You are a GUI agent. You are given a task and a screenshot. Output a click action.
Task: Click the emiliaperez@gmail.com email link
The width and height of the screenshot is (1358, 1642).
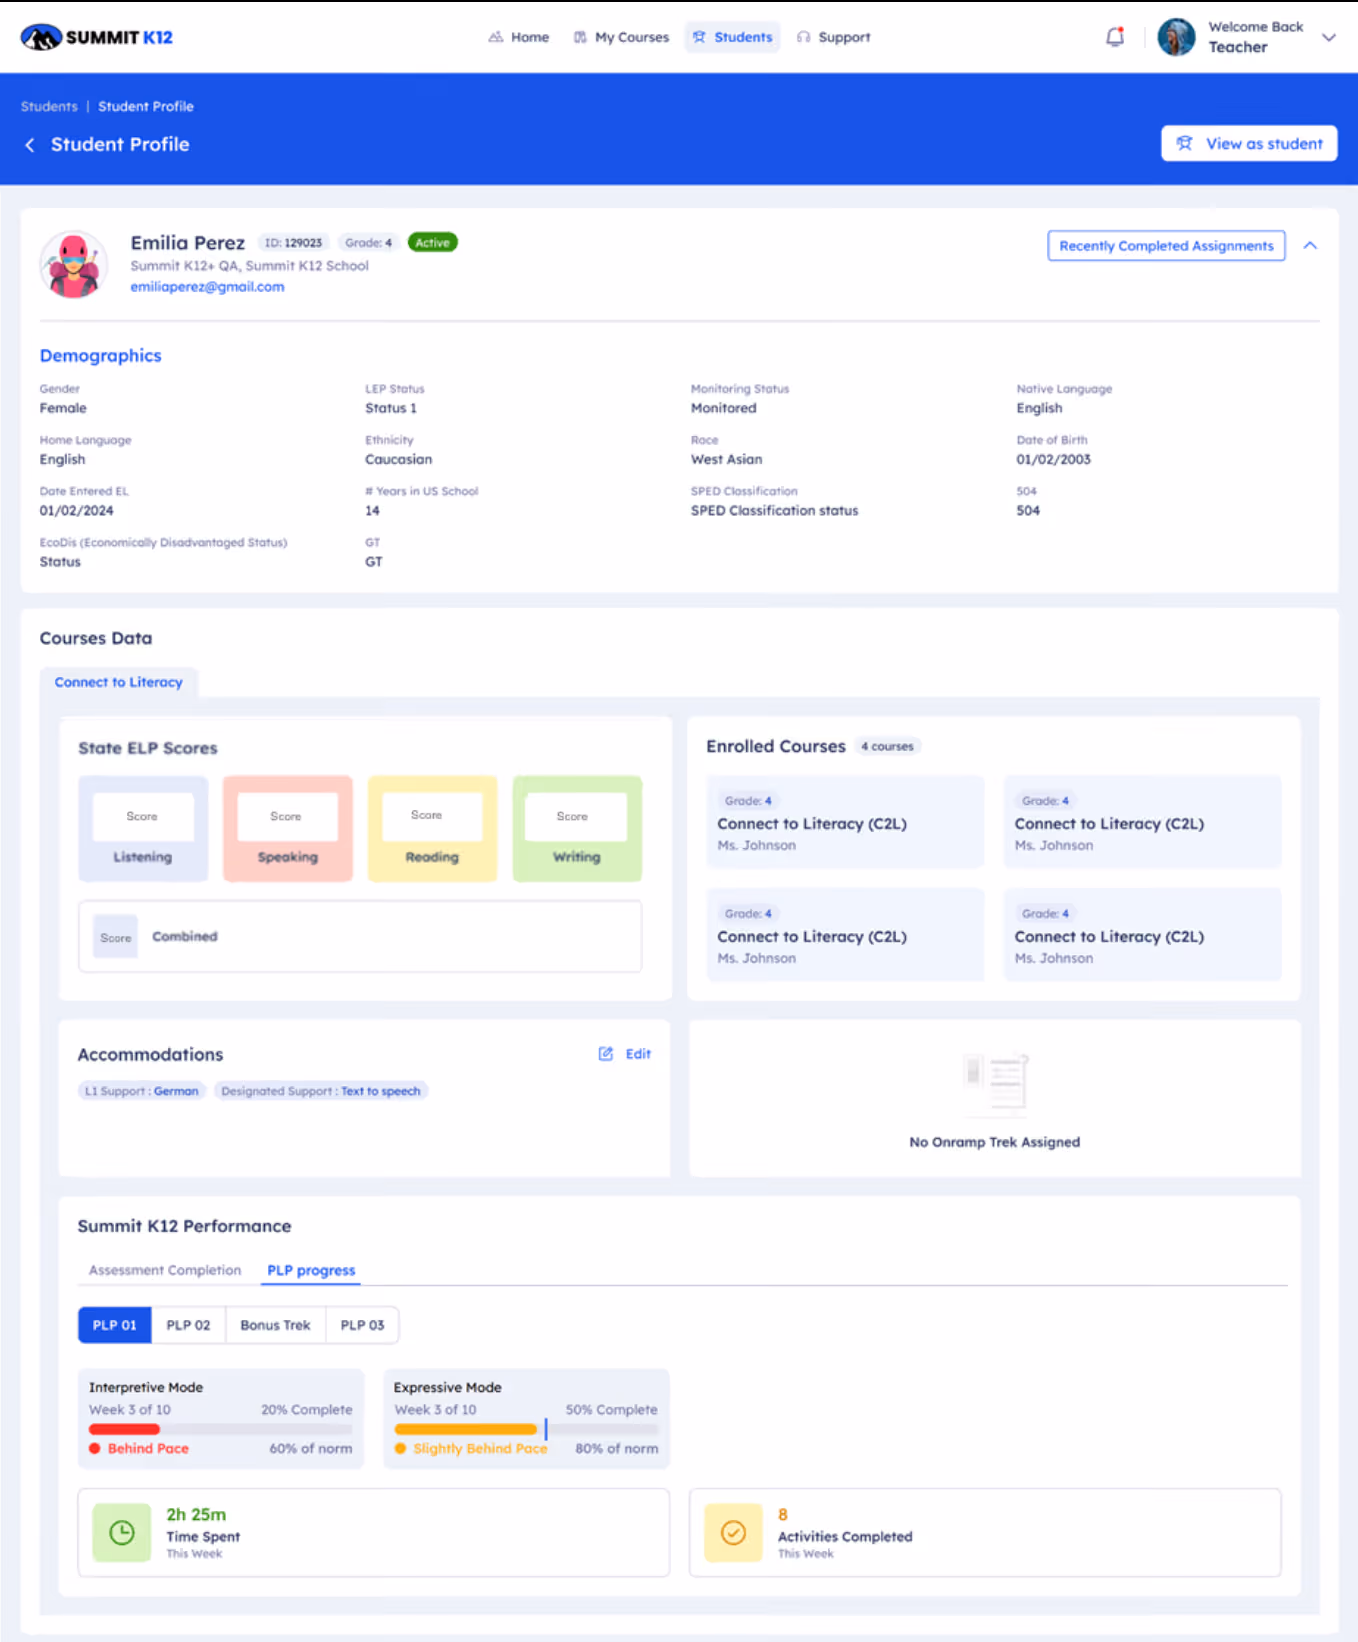click(207, 287)
